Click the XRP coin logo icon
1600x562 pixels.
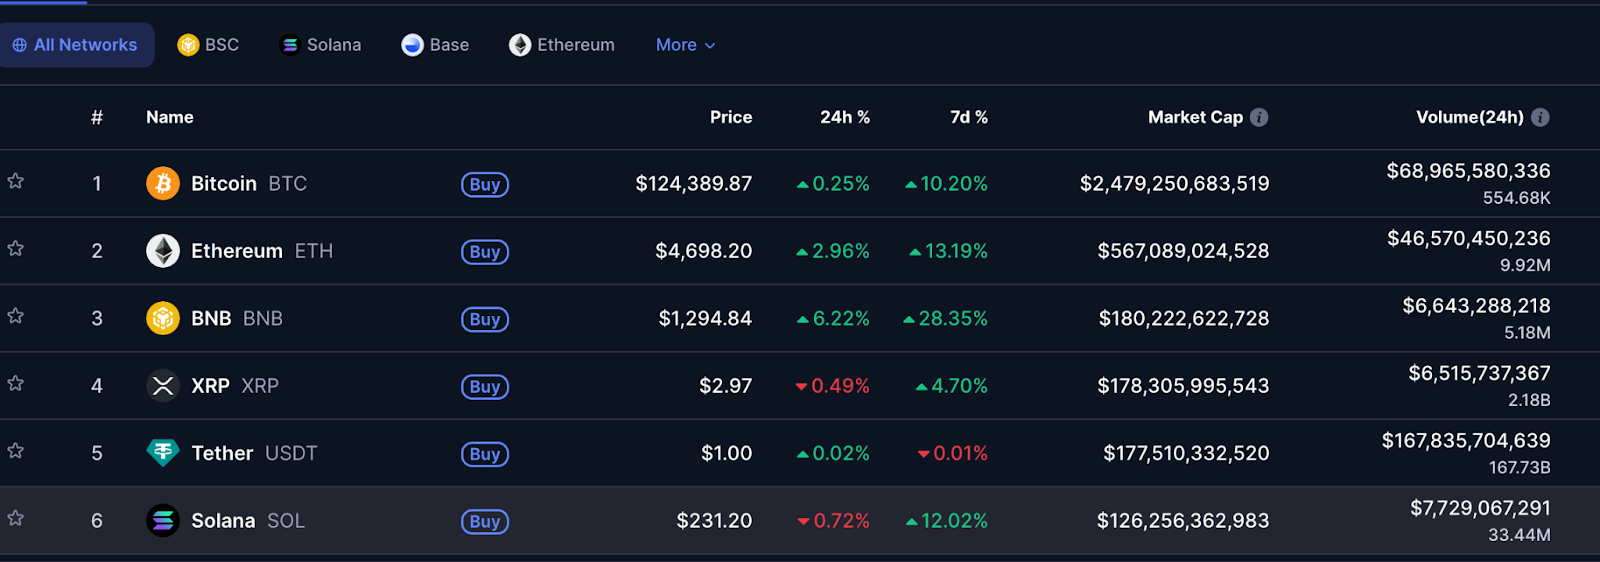(163, 386)
